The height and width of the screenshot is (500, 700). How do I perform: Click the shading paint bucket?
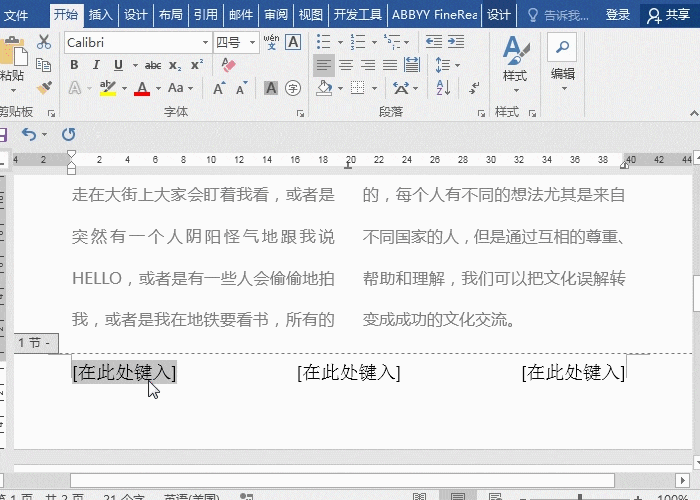click(325, 88)
